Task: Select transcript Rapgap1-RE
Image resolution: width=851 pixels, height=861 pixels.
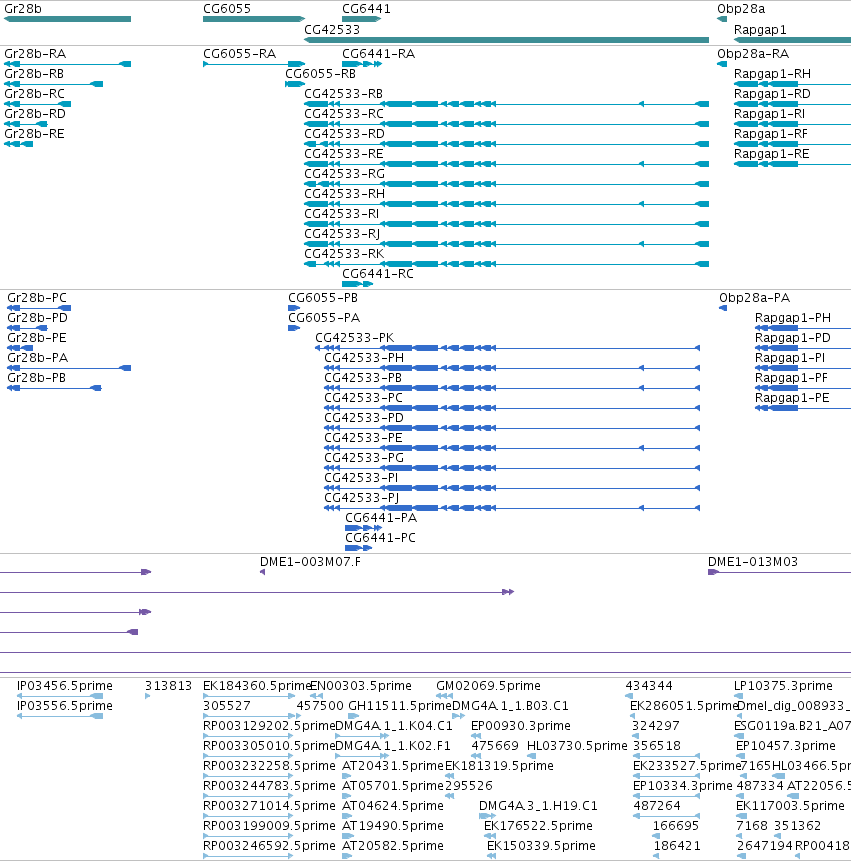Action: click(x=771, y=154)
